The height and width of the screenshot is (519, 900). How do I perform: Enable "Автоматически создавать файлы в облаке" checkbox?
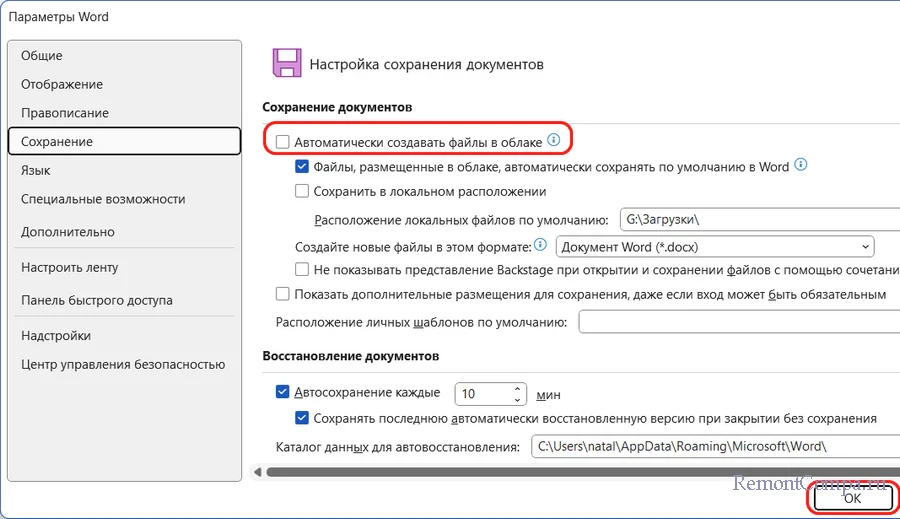[283, 142]
